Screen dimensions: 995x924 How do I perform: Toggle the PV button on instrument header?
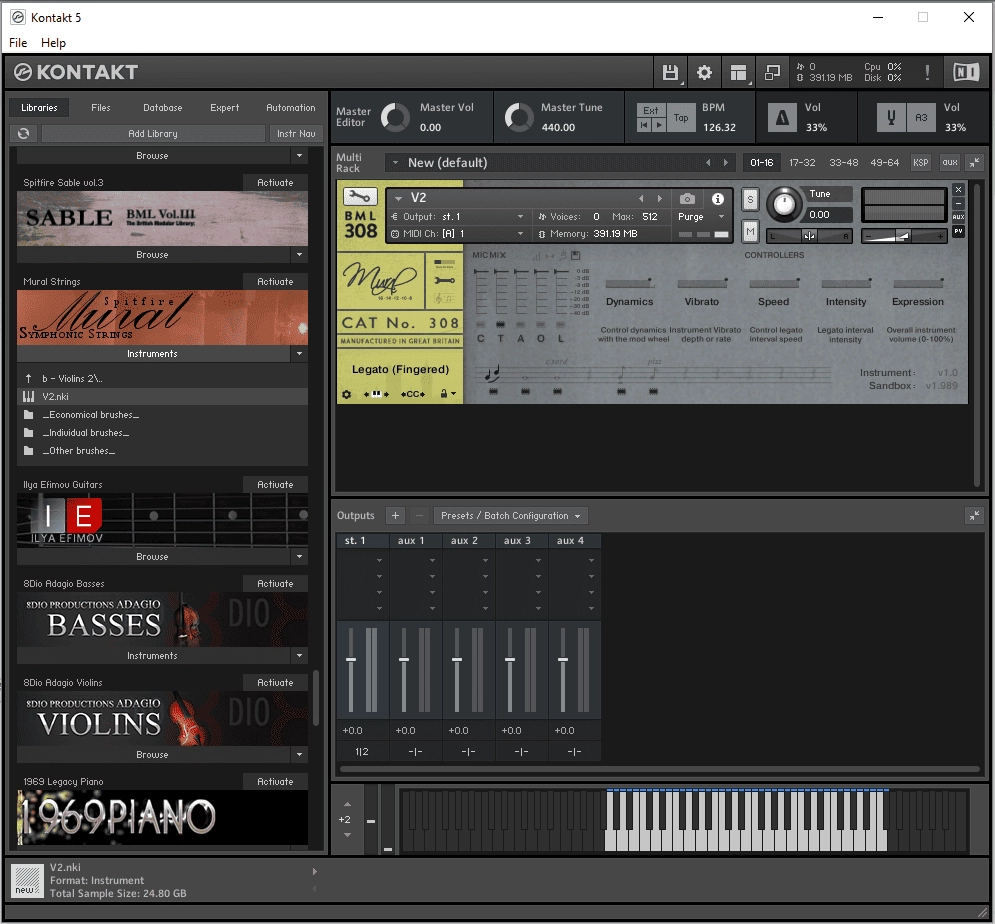(958, 232)
